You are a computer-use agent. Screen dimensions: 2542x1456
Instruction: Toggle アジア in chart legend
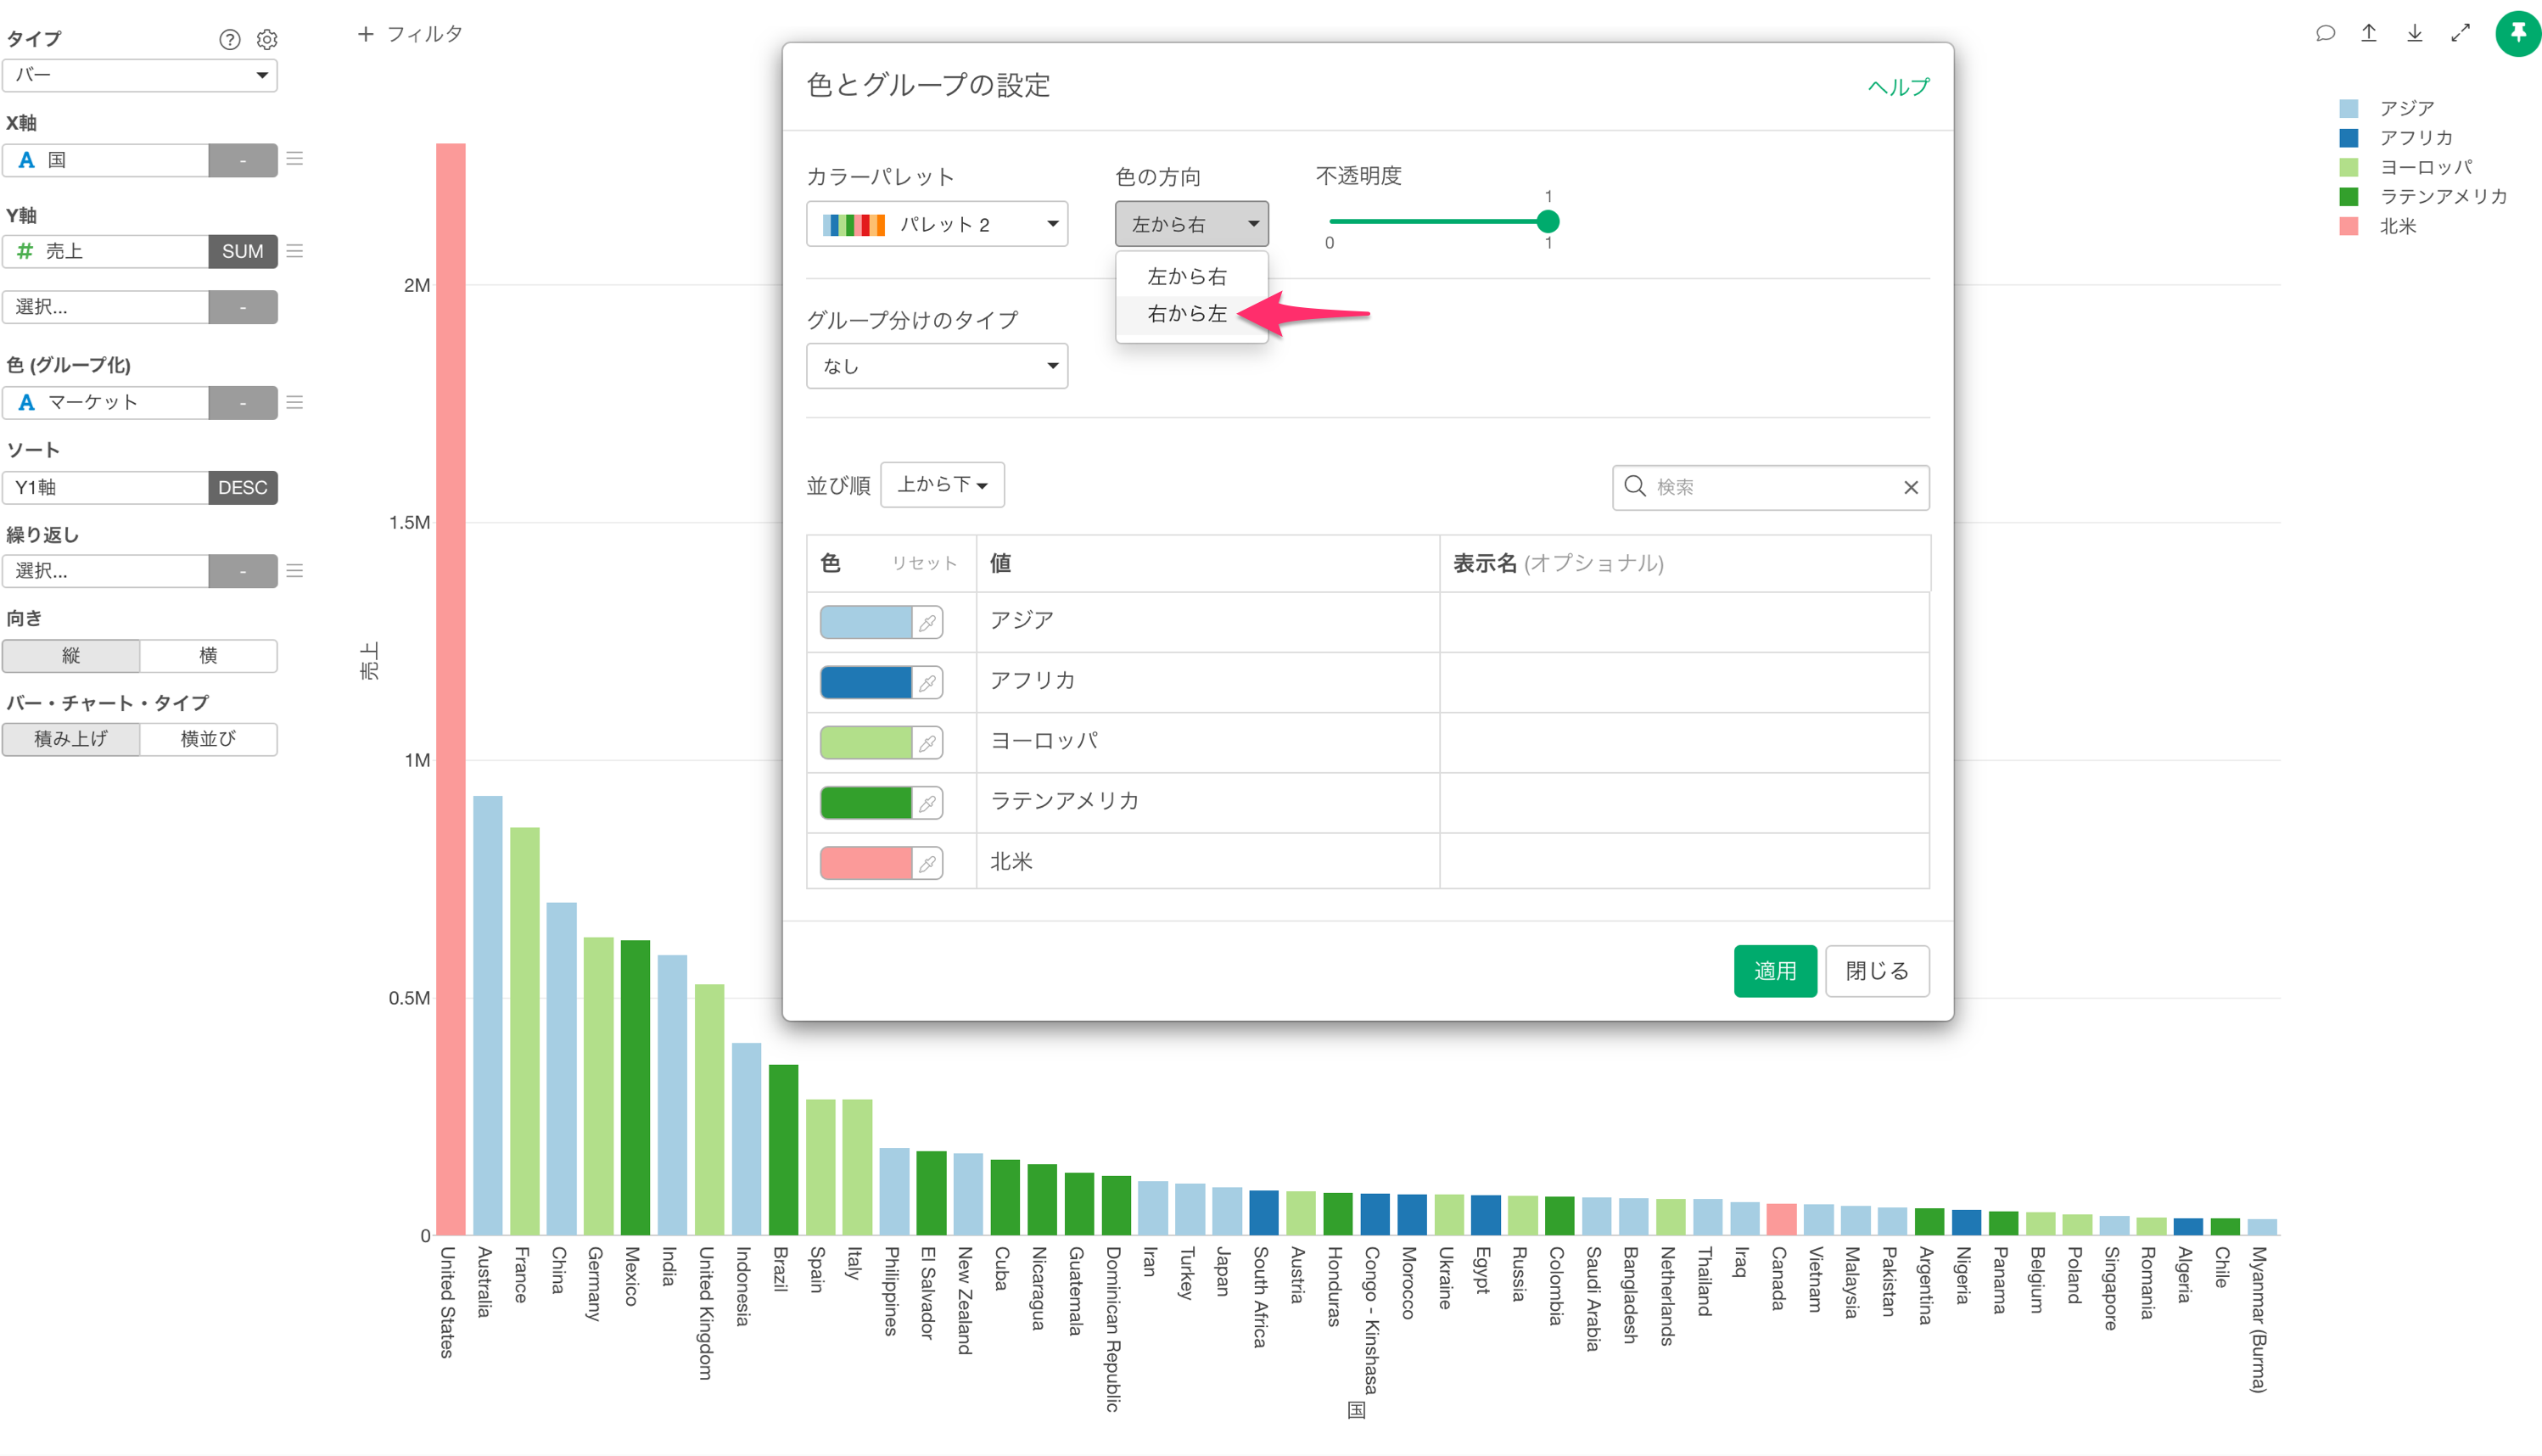click(x=2387, y=108)
